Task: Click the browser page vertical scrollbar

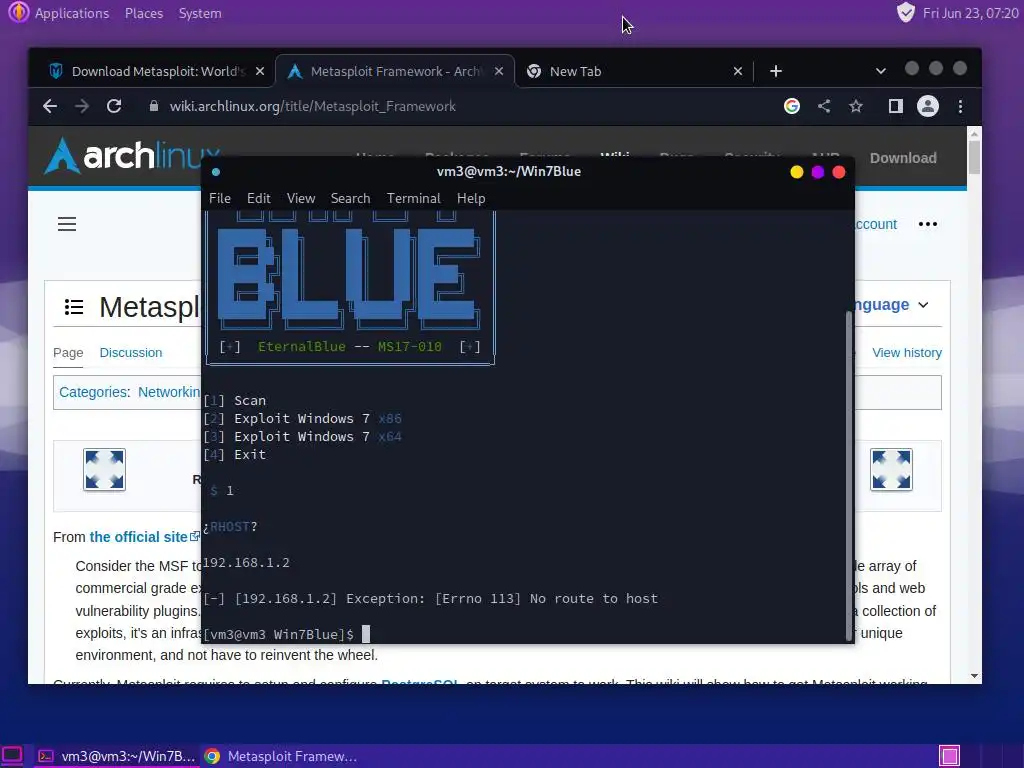Action: click(974, 157)
